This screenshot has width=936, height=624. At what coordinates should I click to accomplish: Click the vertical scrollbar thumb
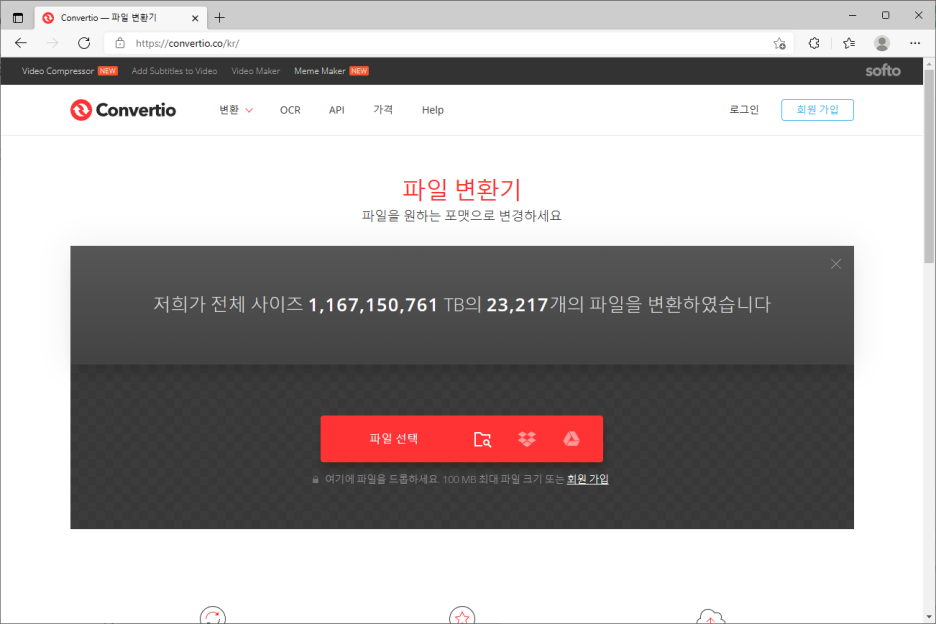tap(929, 166)
